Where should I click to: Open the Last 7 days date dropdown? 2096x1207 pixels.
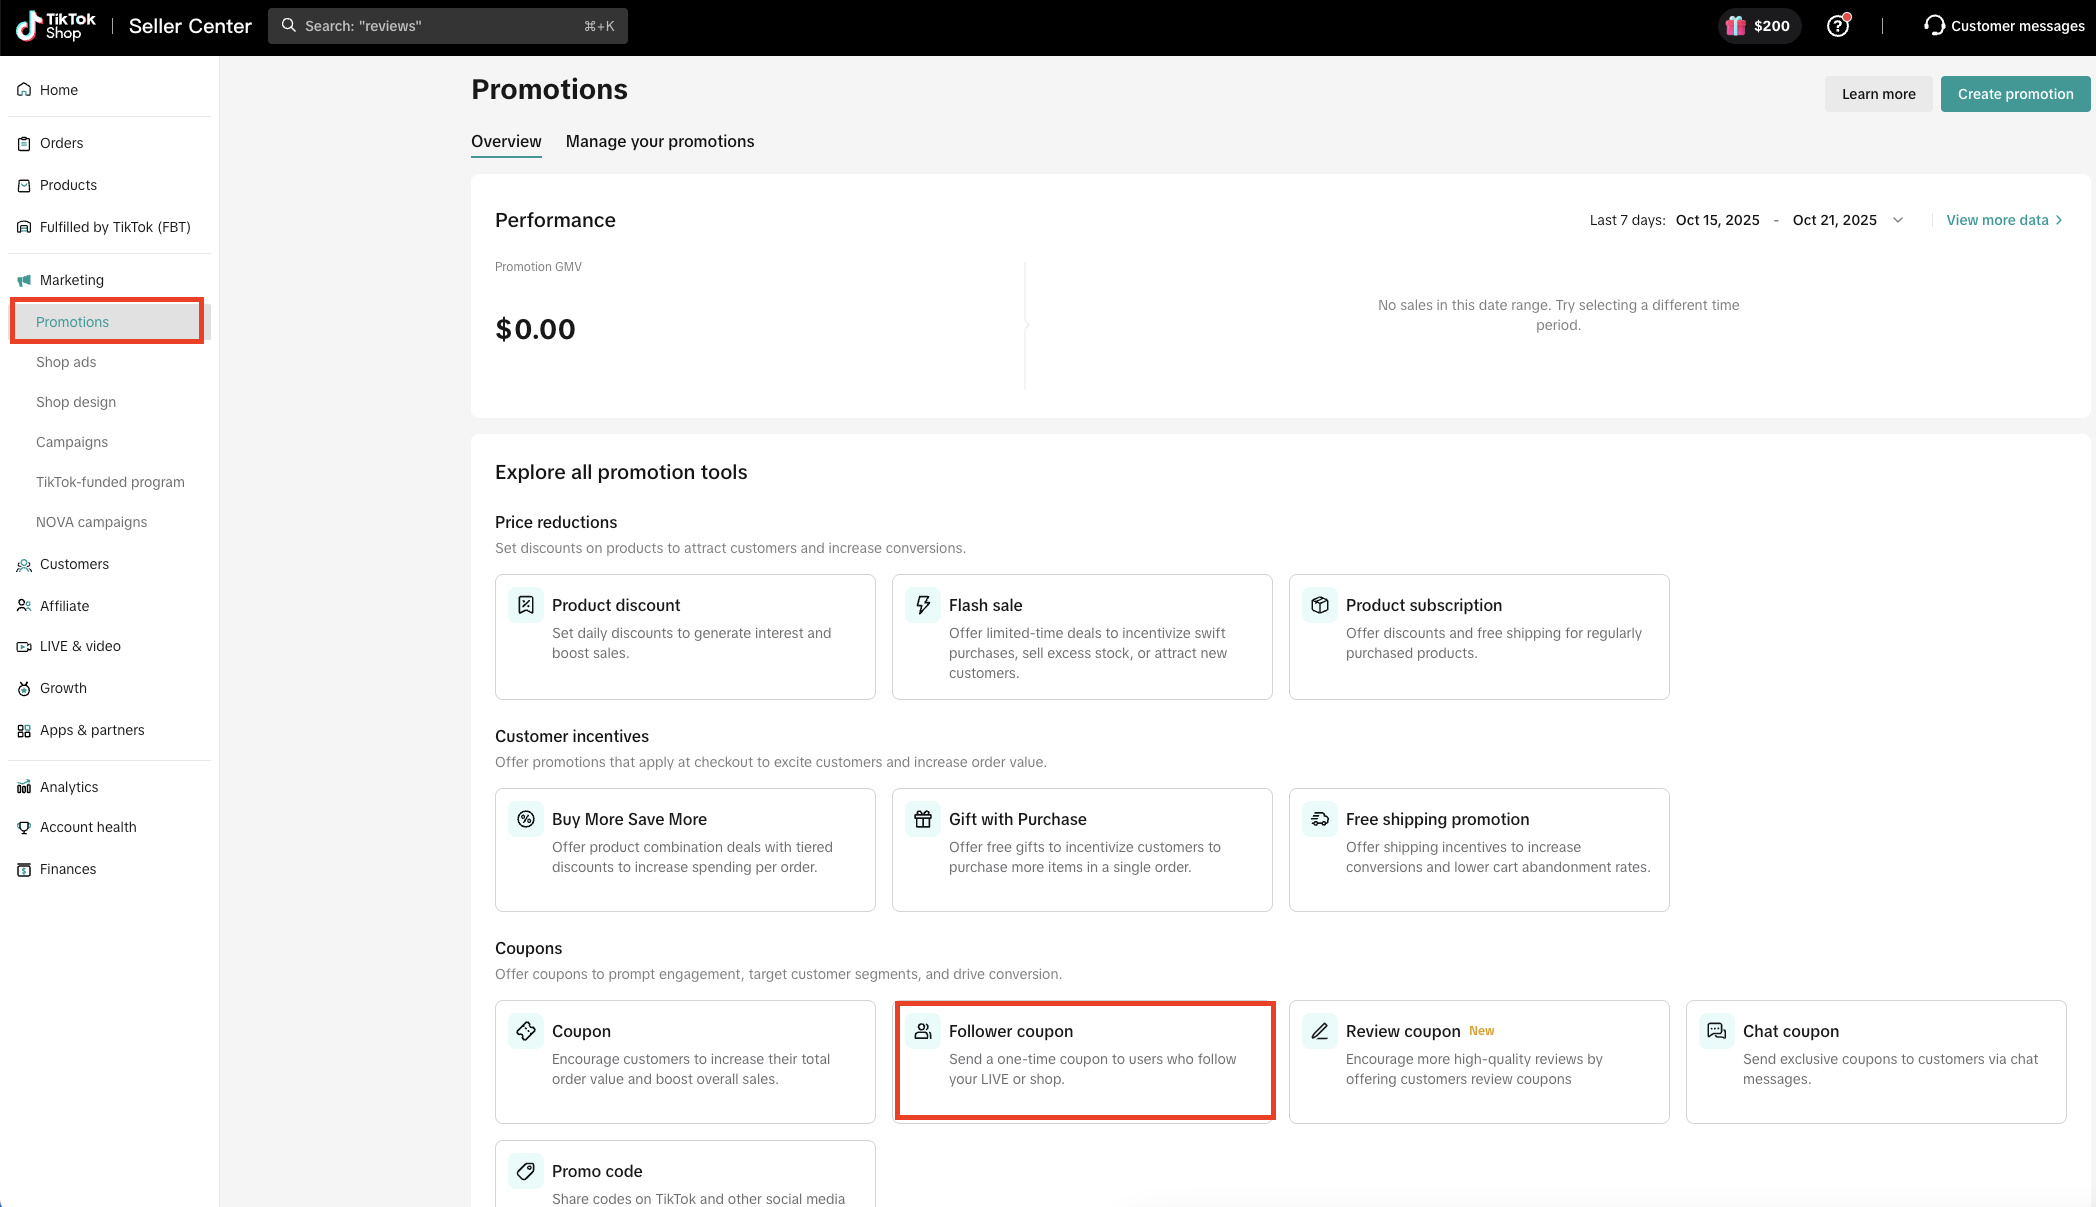[x=1897, y=220]
